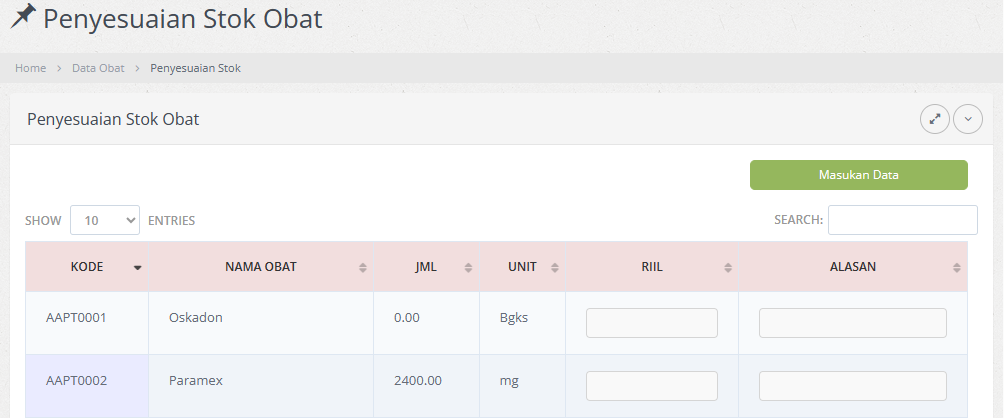Click the pushpin icon beside page title
Image resolution: width=1004 pixels, height=418 pixels.
[x=22, y=17]
